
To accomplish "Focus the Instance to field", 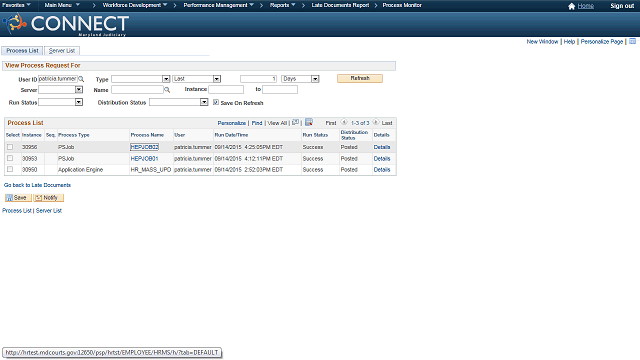I will tap(280, 89).
